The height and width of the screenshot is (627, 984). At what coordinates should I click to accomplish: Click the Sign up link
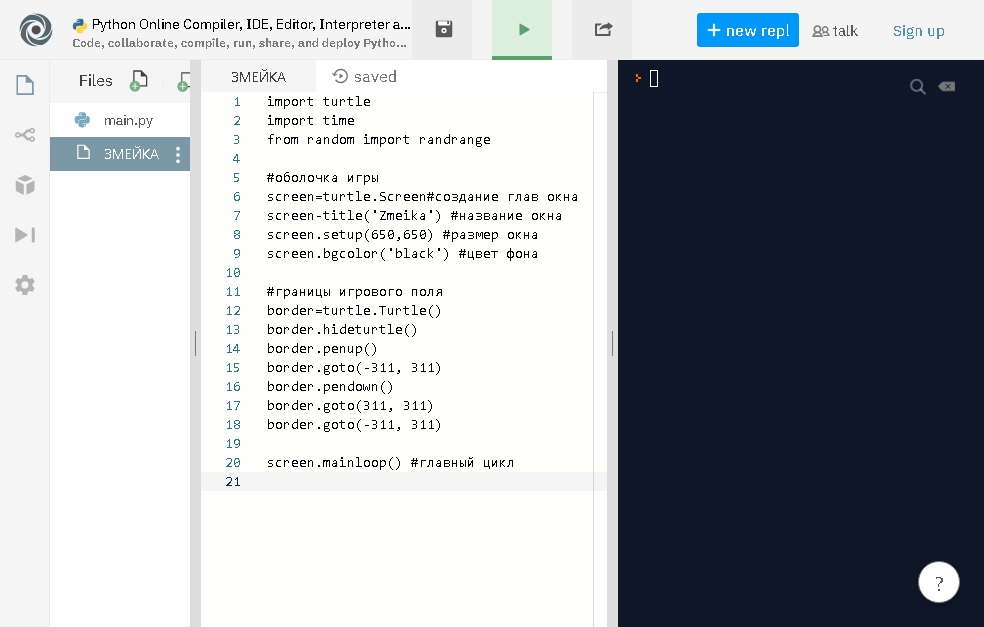point(918,31)
